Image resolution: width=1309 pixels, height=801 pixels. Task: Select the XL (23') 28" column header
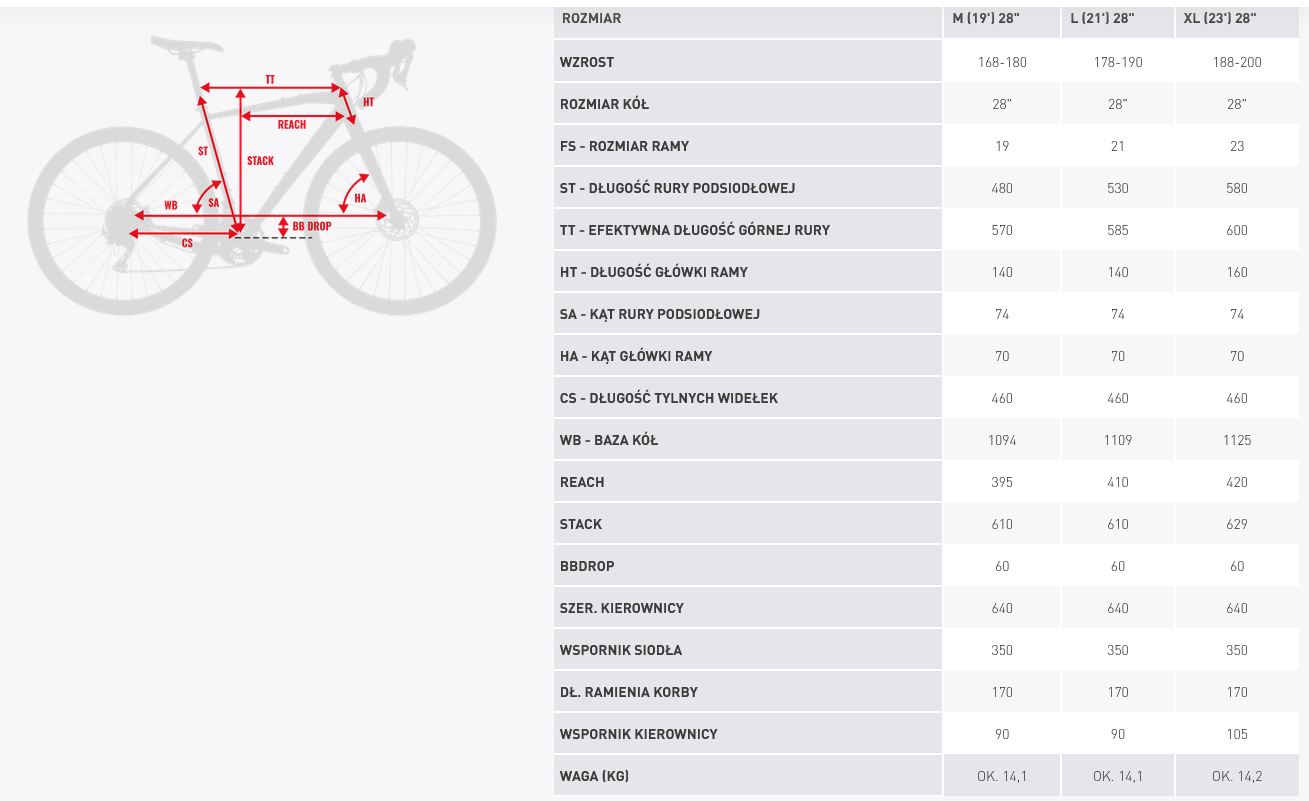pos(1234,18)
